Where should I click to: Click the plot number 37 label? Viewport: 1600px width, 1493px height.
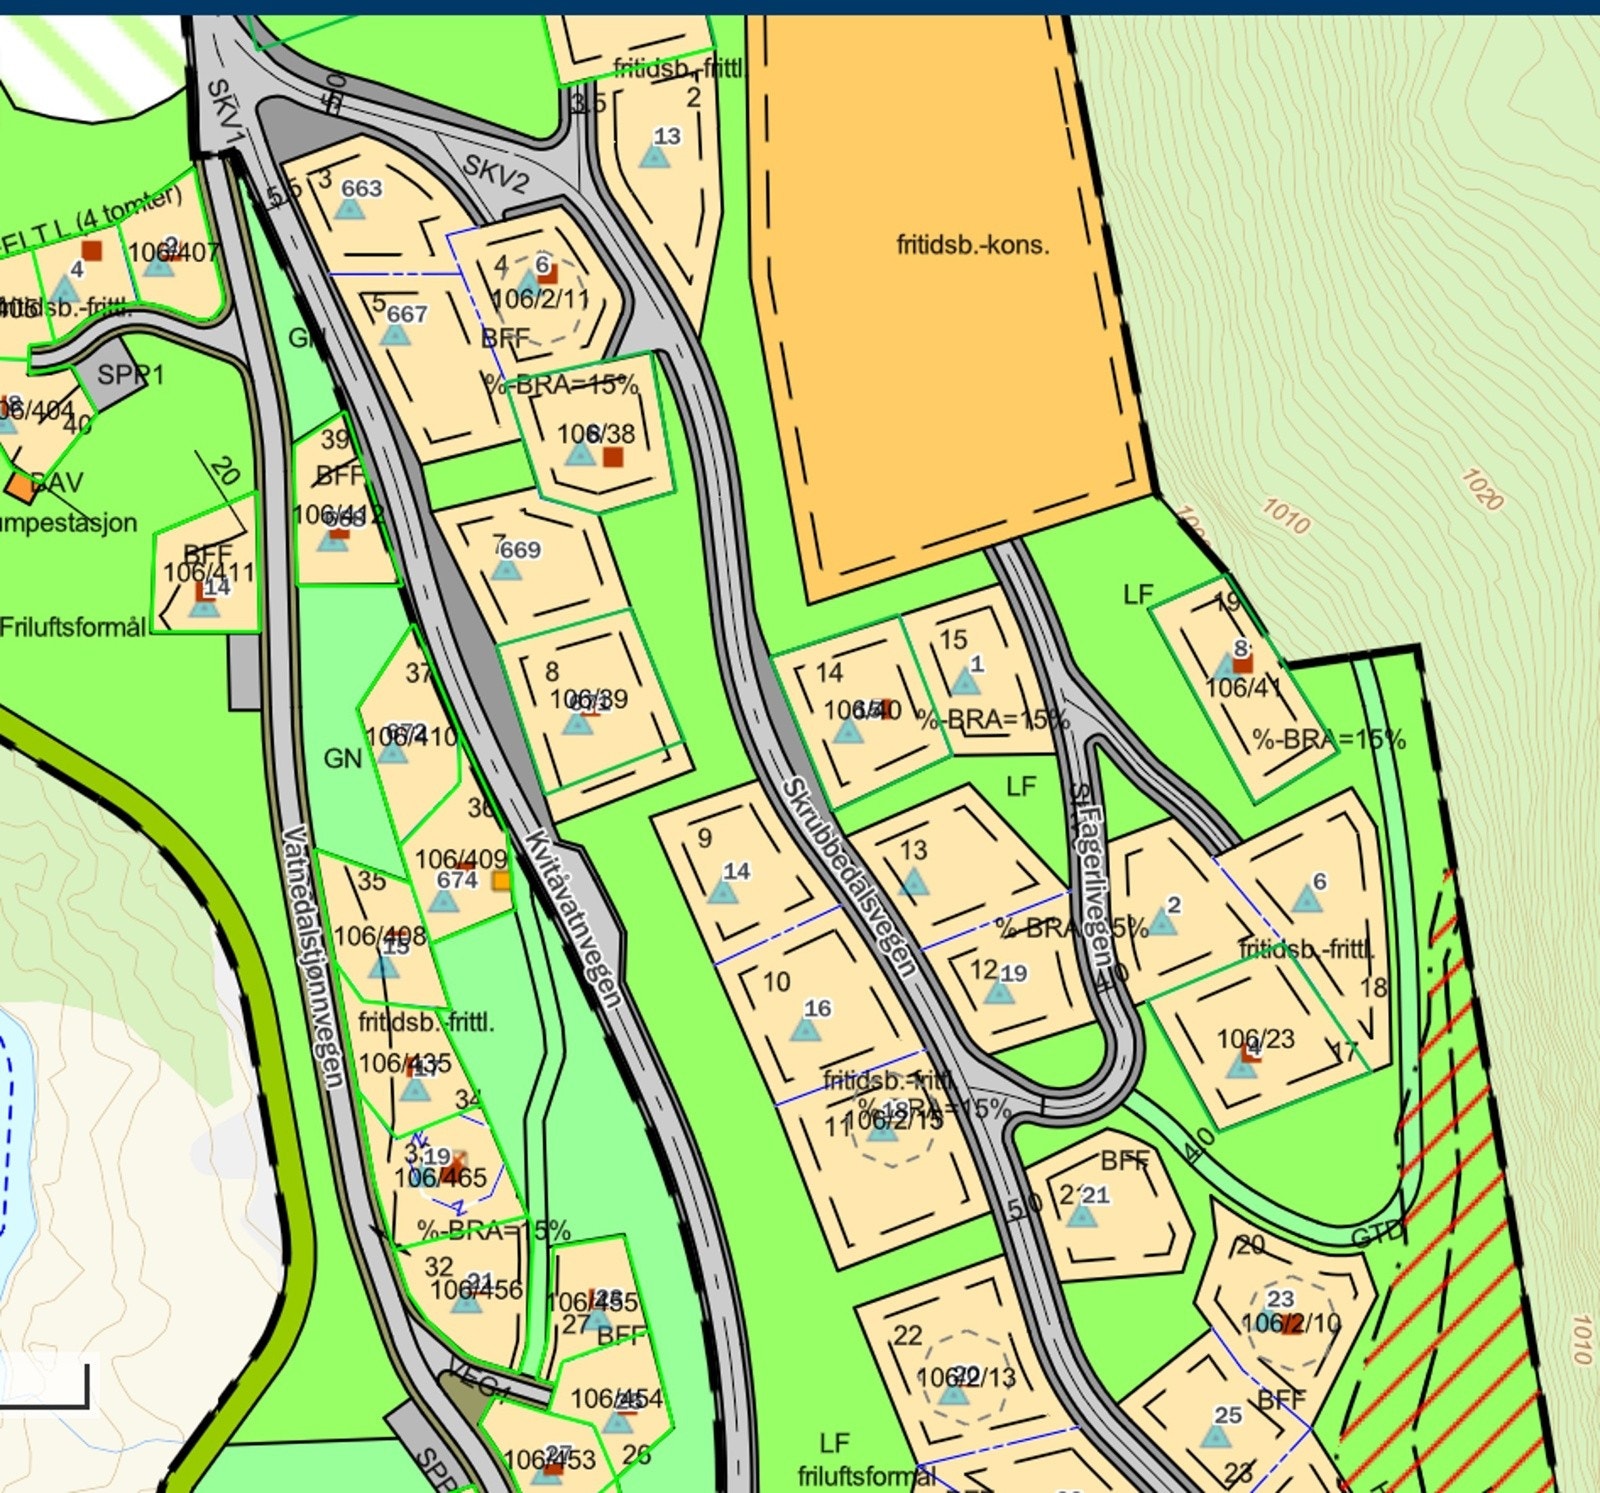[x=419, y=673]
